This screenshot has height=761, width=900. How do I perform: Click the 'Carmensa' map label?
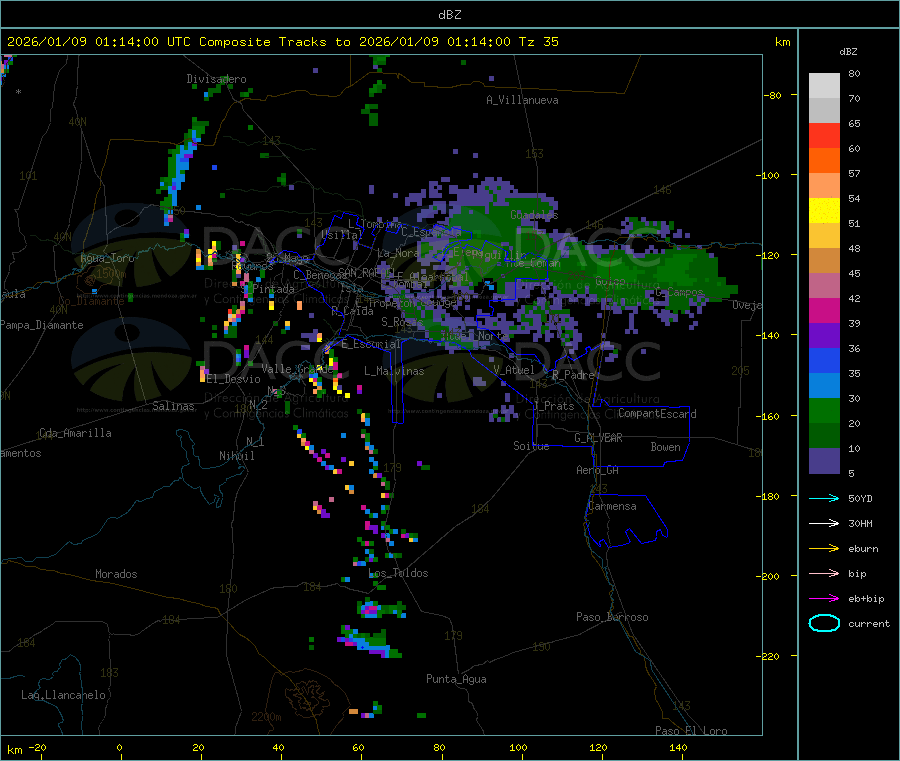pyautogui.click(x=612, y=506)
